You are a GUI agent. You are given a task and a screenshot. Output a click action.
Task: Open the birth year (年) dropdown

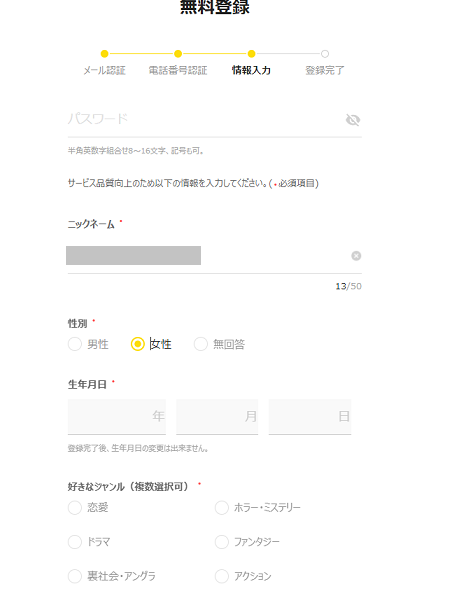[117, 417]
